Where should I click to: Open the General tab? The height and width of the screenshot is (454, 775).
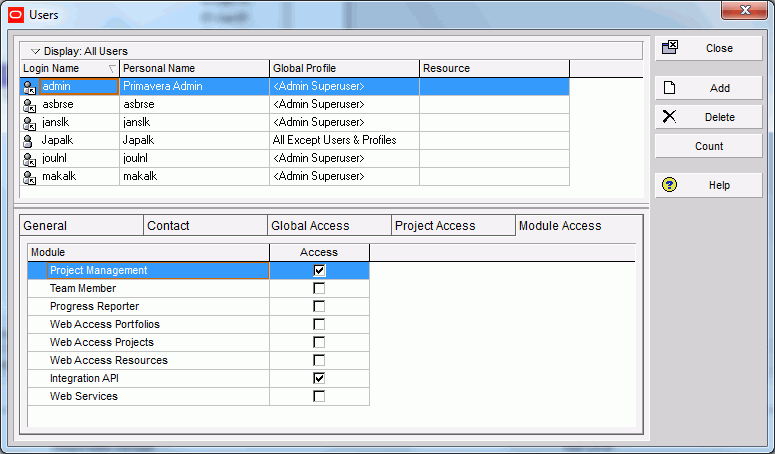tap(82, 225)
